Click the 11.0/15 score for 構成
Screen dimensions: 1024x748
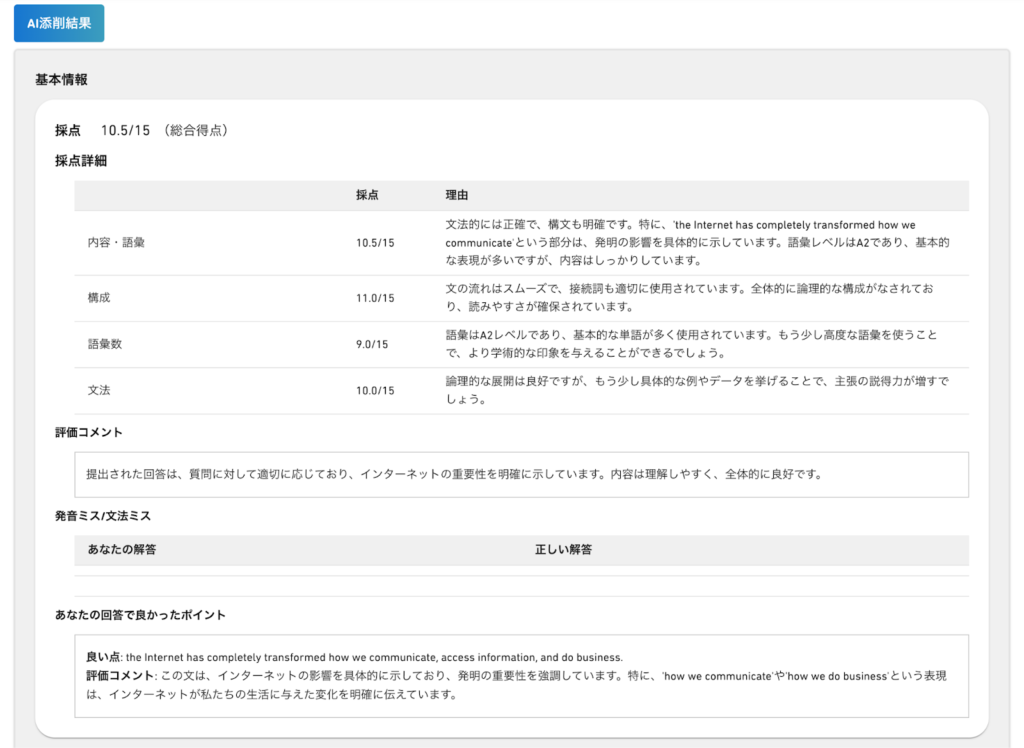[375, 298]
